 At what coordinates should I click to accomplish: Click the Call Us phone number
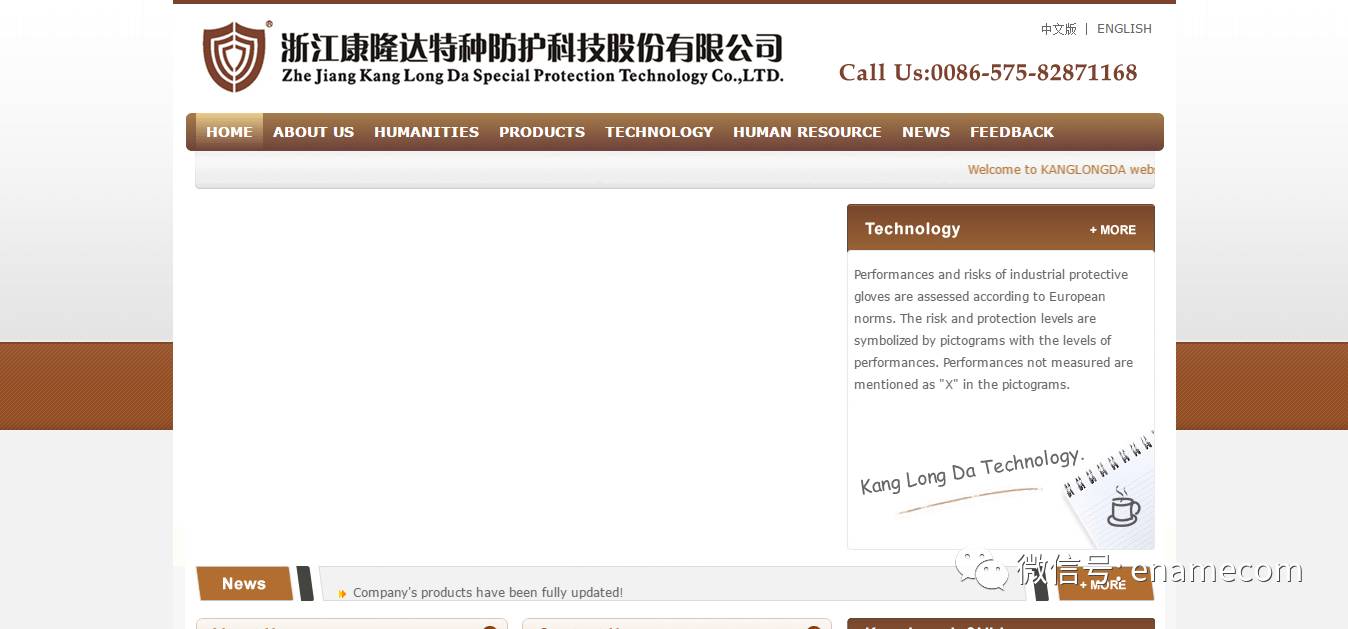click(988, 73)
